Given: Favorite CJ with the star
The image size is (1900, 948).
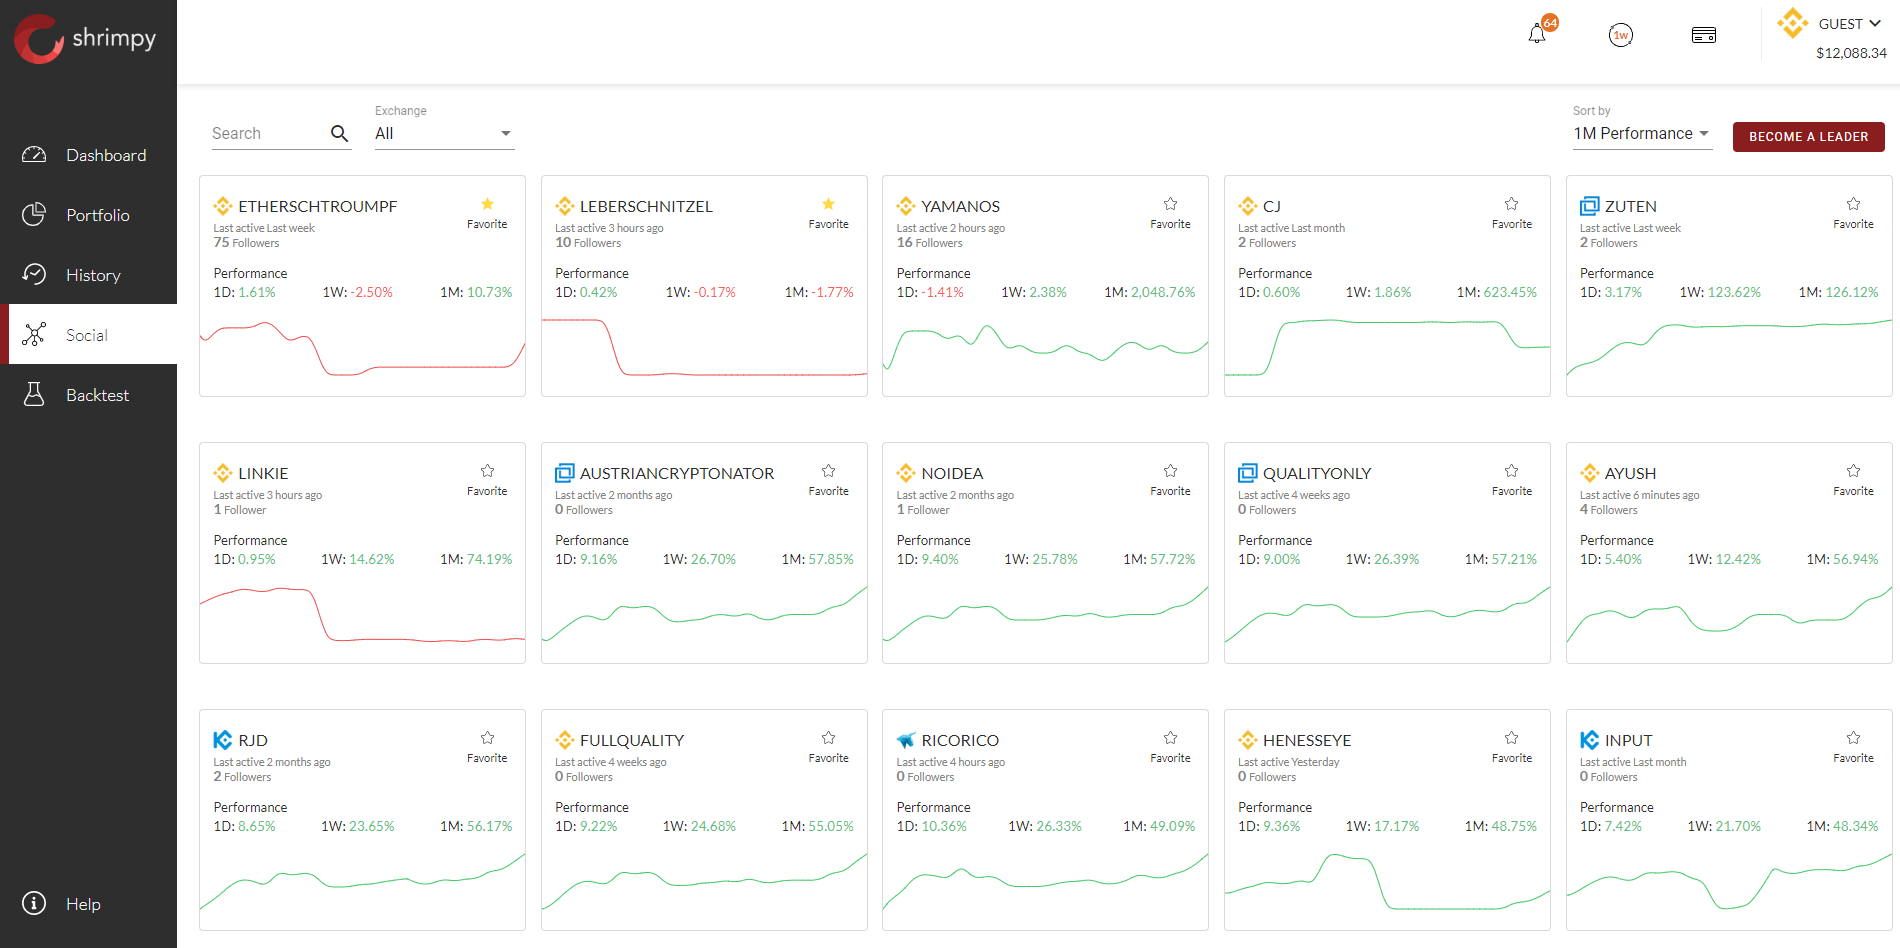Looking at the screenshot, I should point(1511,204).
